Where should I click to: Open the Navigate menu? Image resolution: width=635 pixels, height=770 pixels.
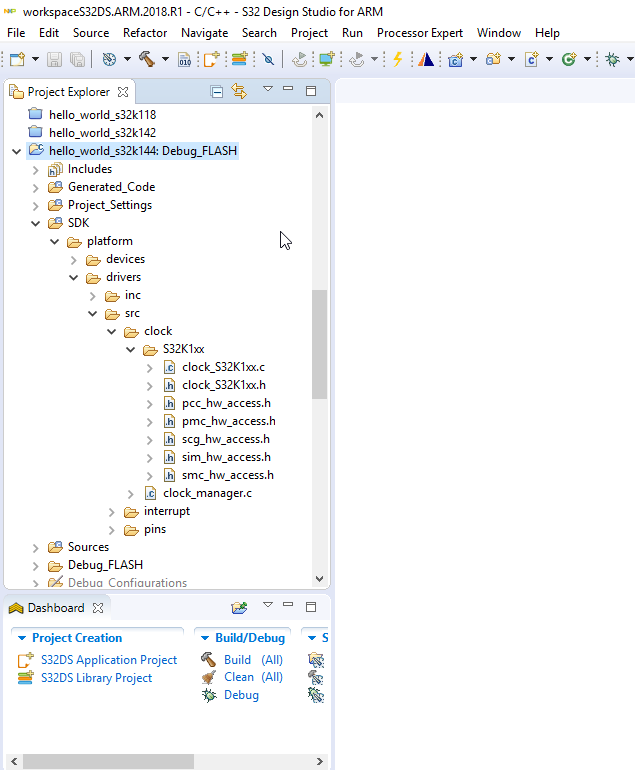(204, 33)
